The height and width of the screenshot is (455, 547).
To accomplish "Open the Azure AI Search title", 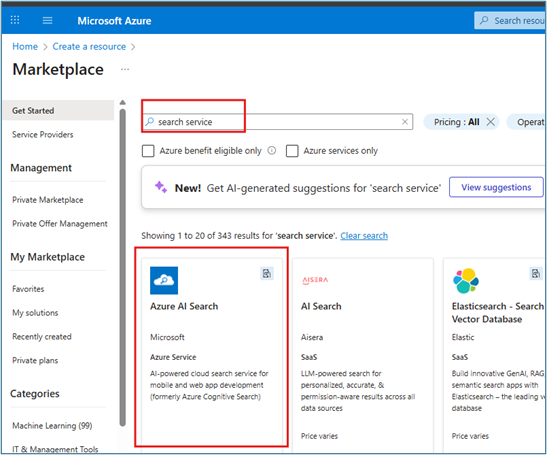I will tap(184, 306).
